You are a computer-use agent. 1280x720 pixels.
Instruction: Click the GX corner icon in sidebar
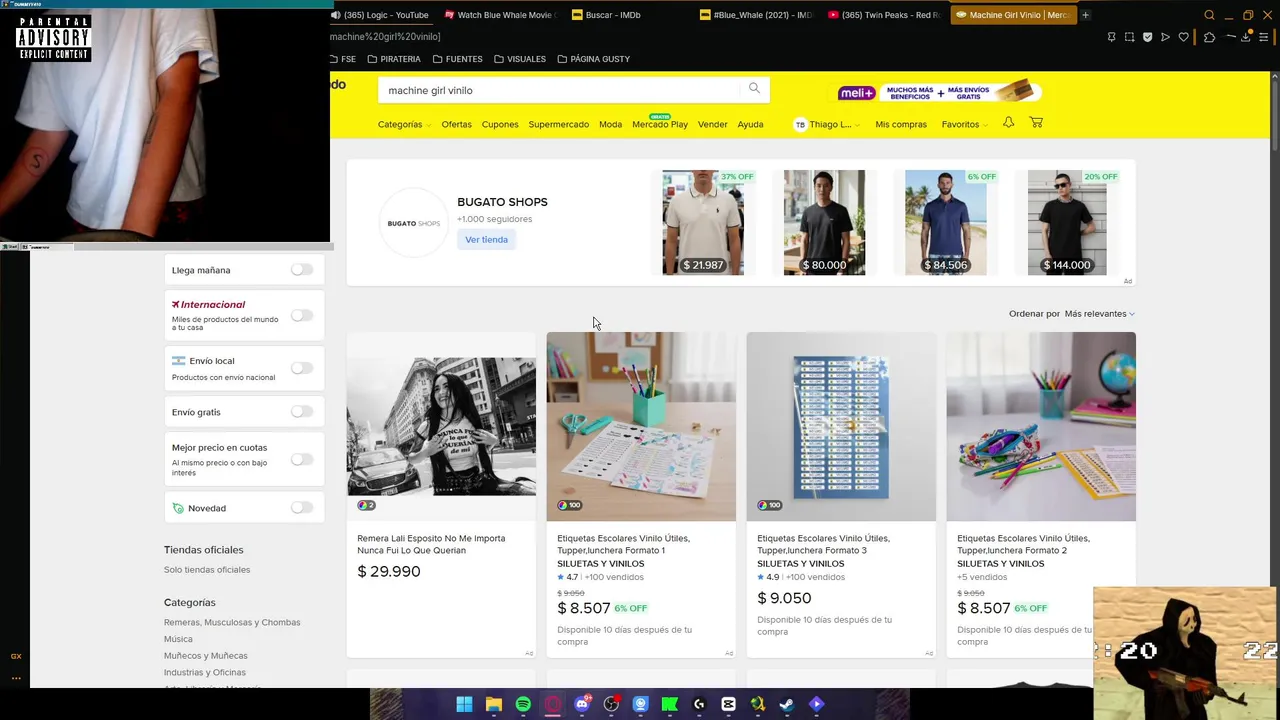pos(16,656)
